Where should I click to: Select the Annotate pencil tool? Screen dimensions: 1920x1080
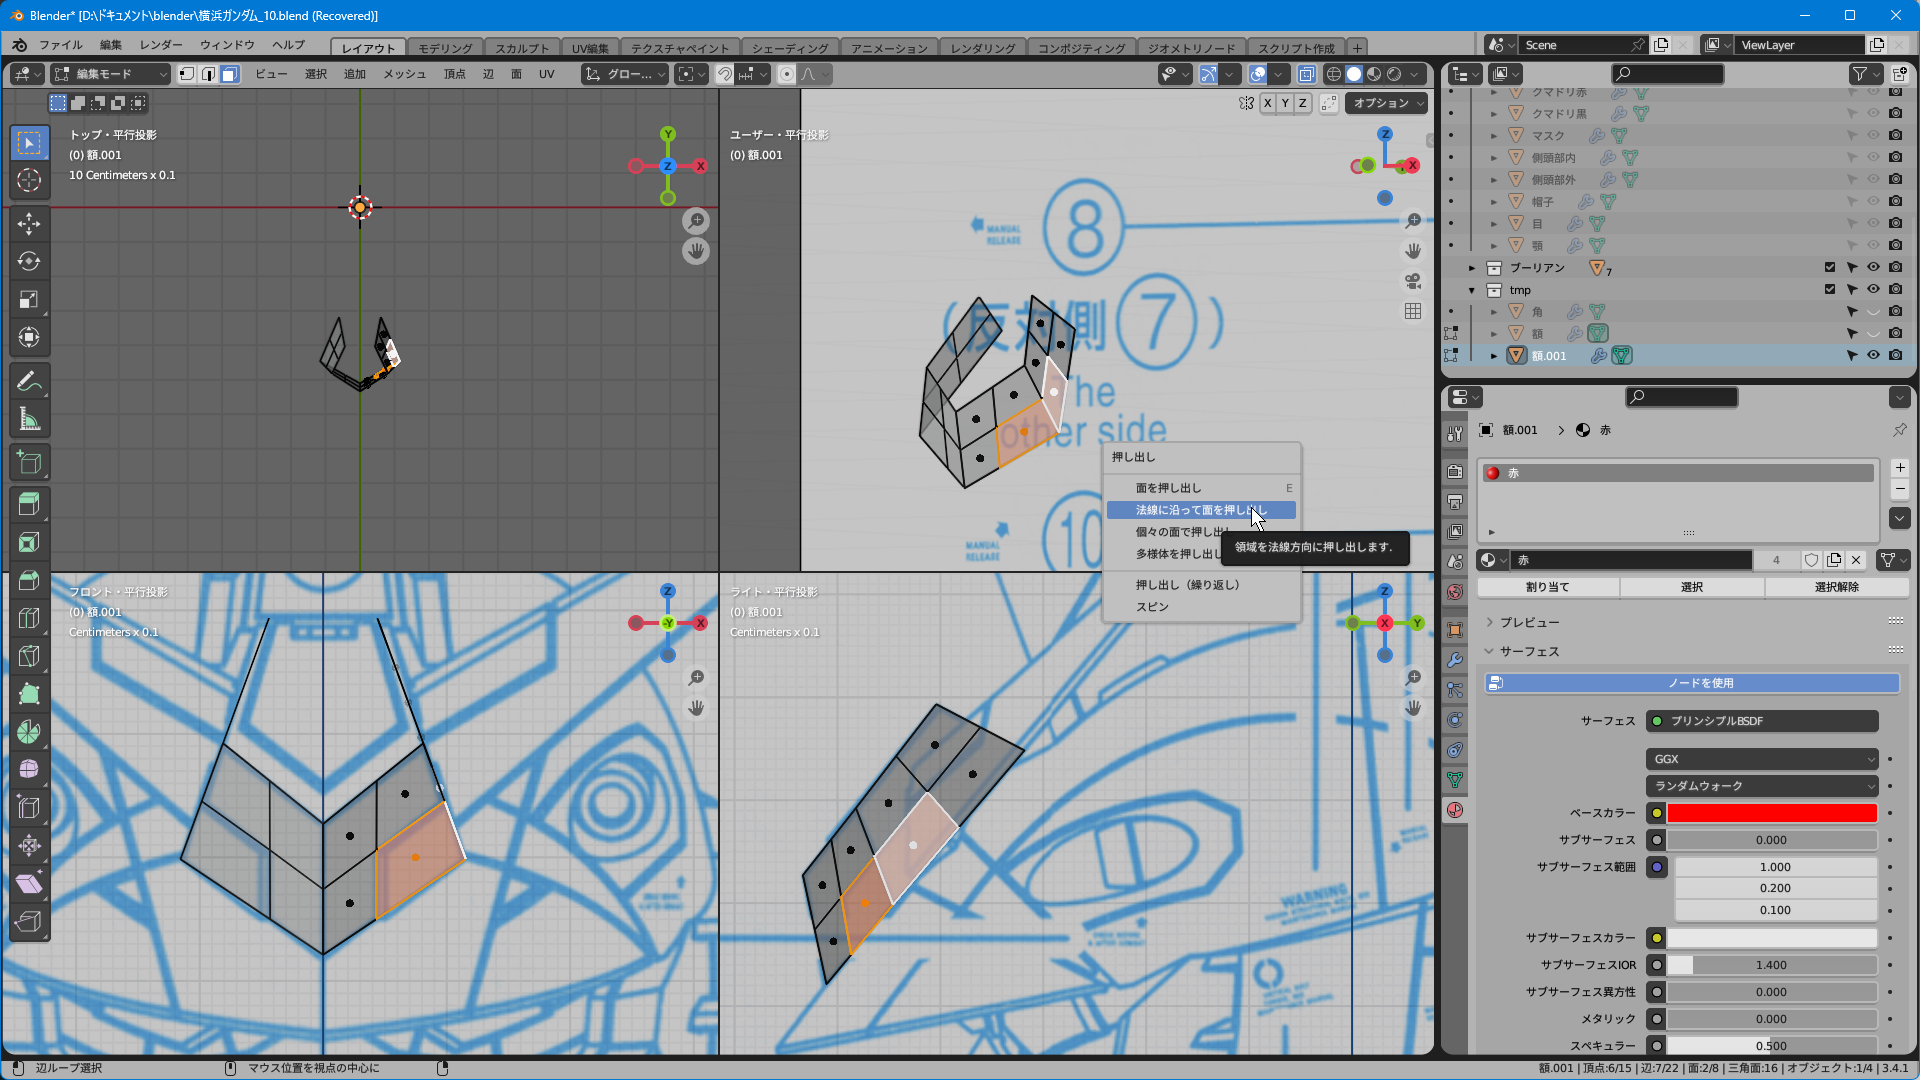29,381
